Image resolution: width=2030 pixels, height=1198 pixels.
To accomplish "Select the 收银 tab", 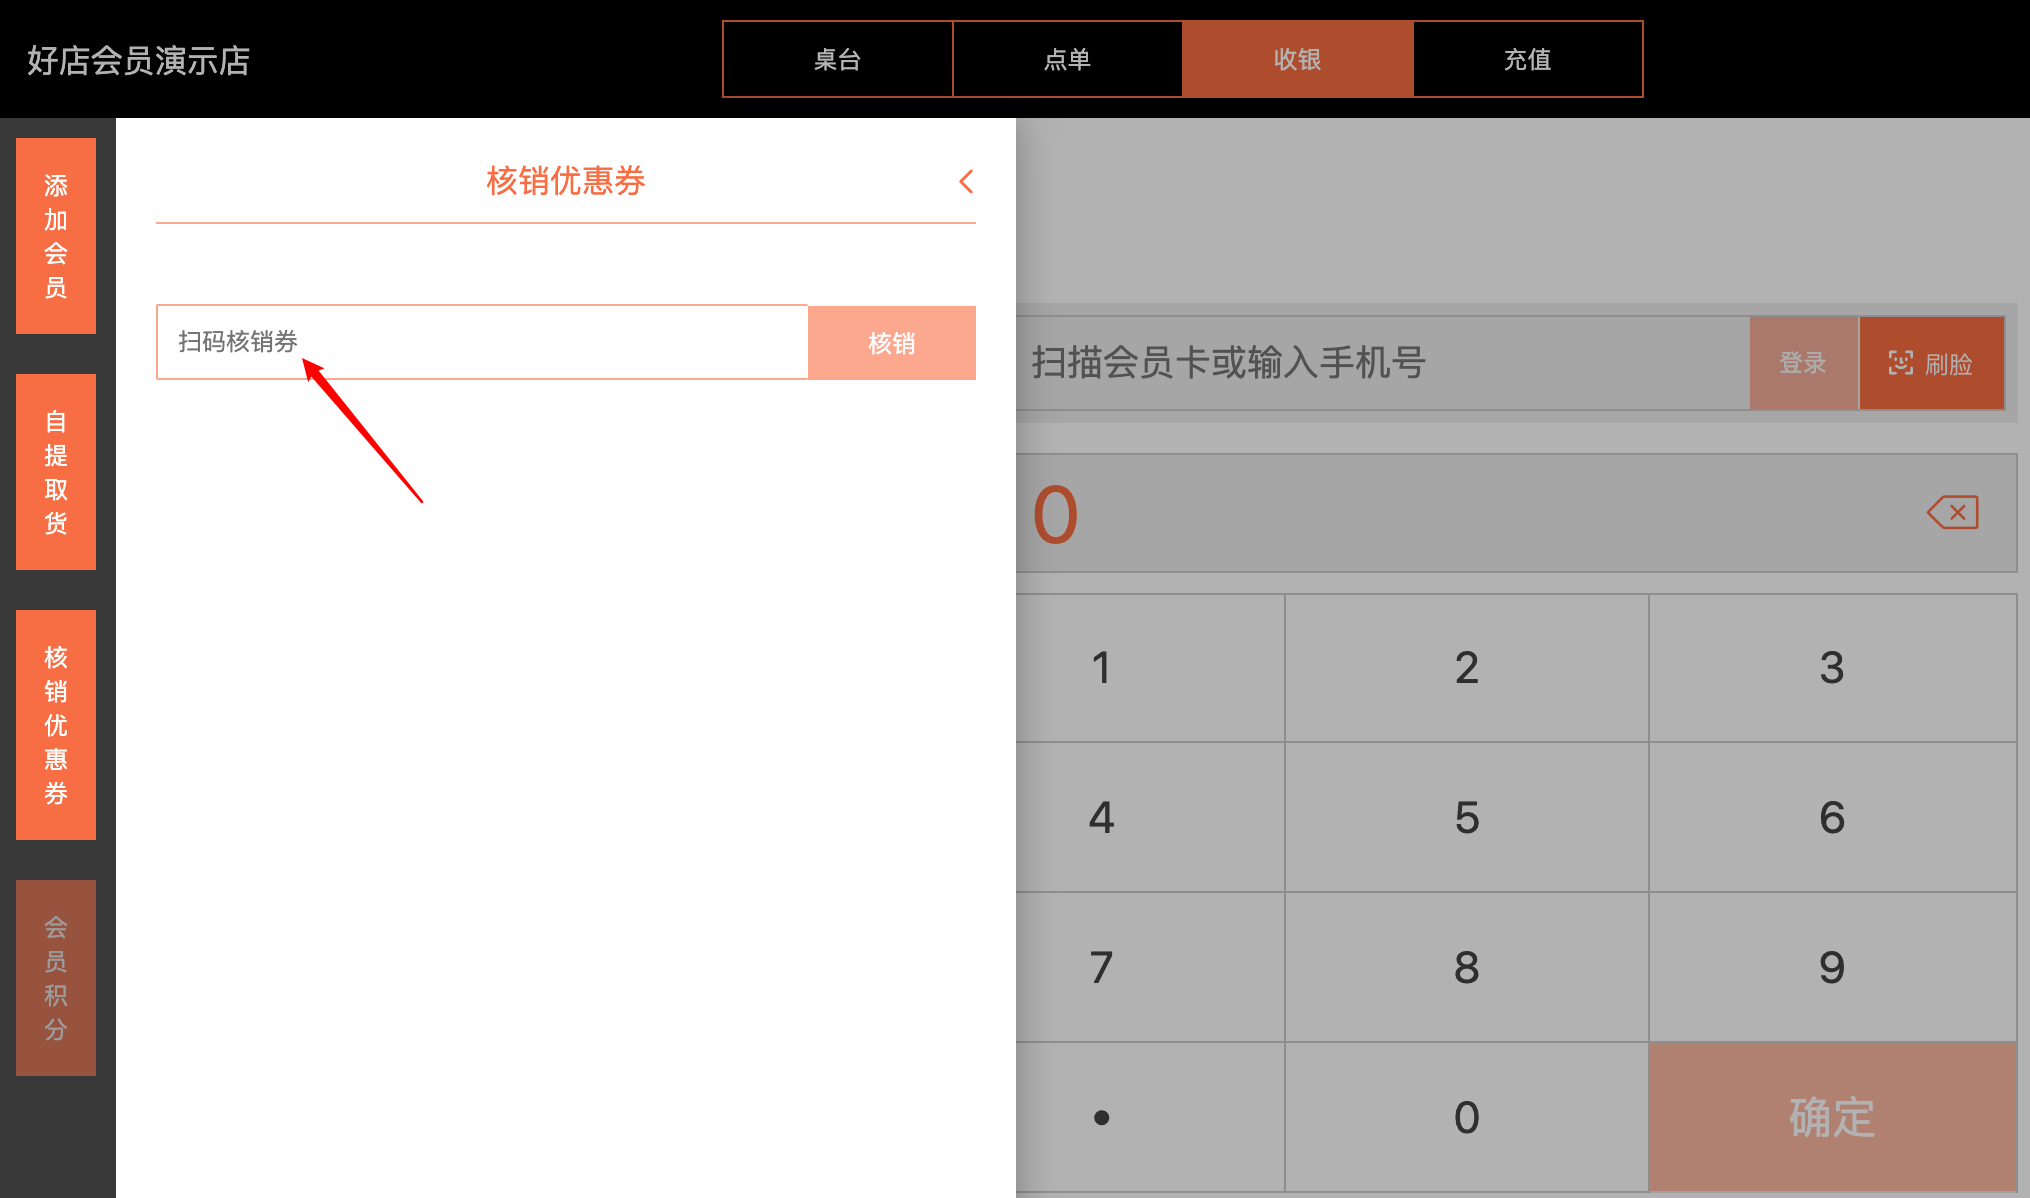I will point(1298,59).
